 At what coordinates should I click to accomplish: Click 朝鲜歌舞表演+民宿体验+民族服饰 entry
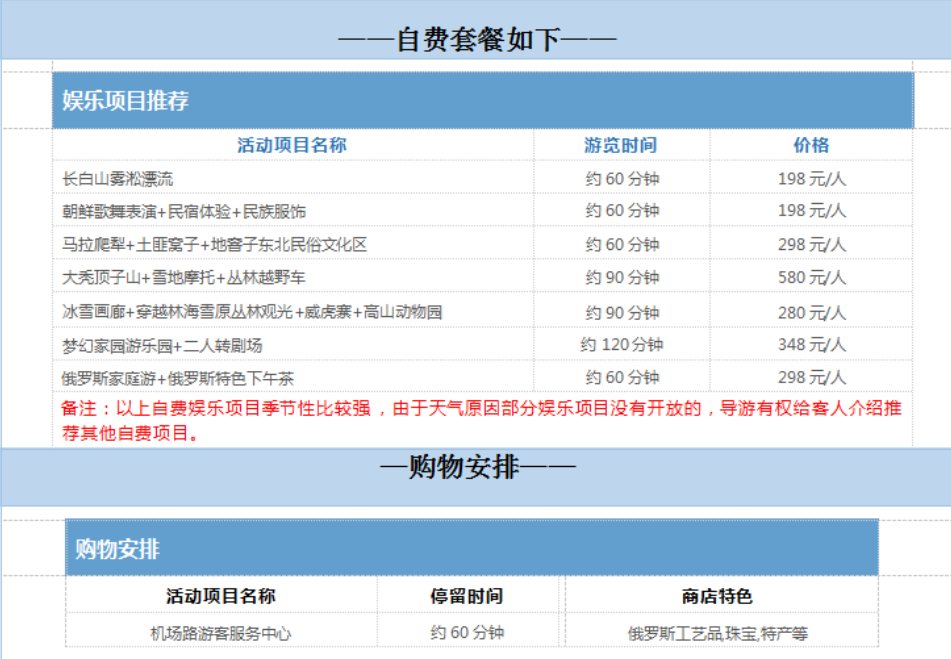click(x=184, y=212)
